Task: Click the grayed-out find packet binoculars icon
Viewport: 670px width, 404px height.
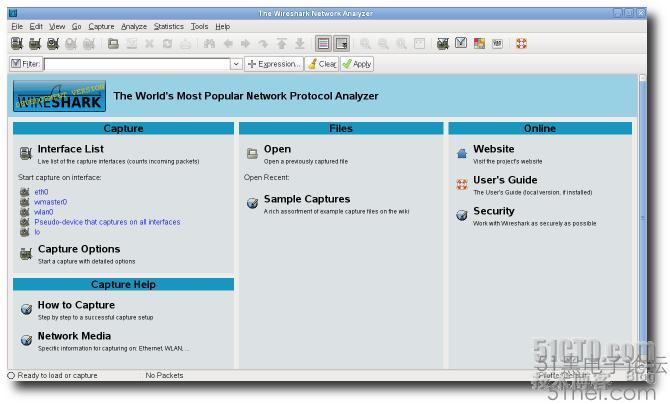Action: point(209,43)
